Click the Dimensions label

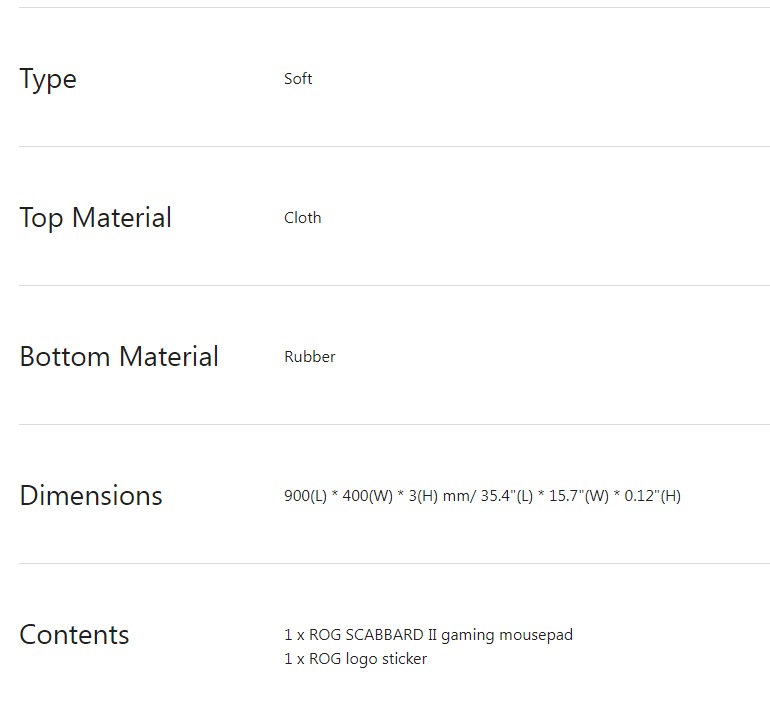[x=91, y=496]
